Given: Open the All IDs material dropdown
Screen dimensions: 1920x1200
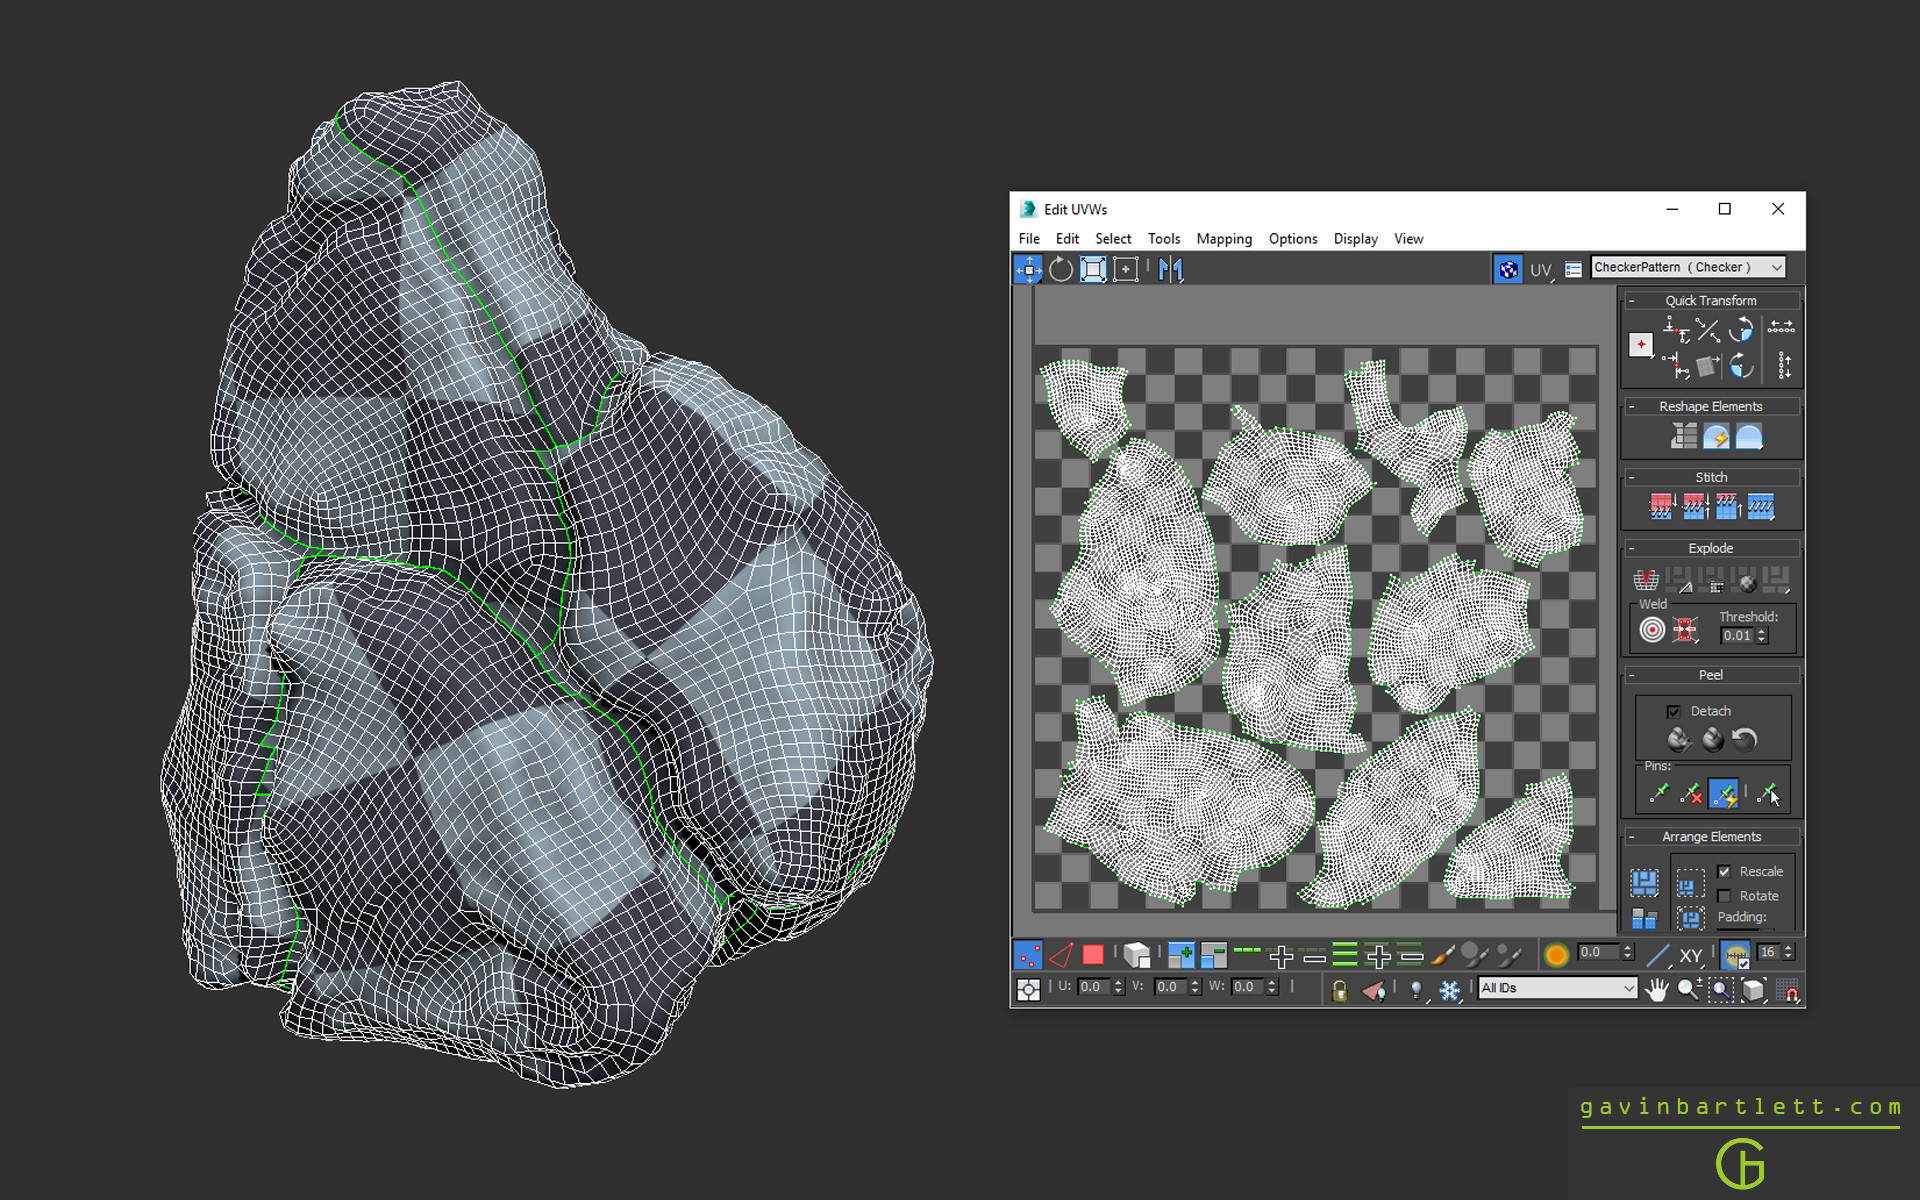Looking at the screenshot, I should click(1557, 988).
